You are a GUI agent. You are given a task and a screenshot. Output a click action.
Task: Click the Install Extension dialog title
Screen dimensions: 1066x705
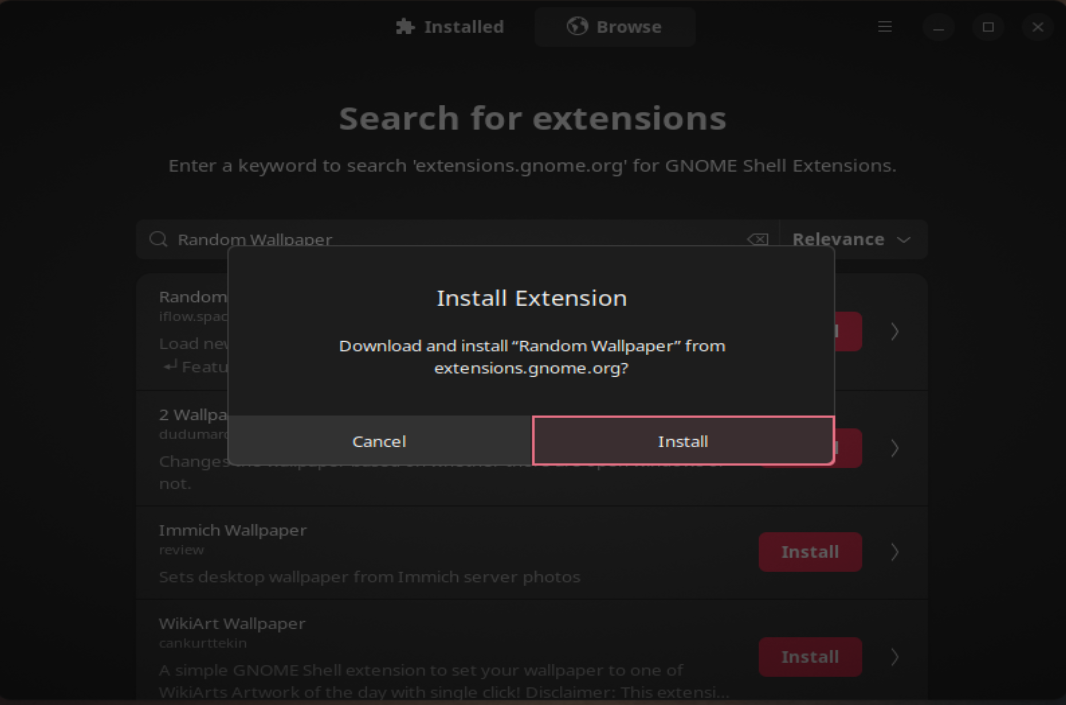point(532,298)
